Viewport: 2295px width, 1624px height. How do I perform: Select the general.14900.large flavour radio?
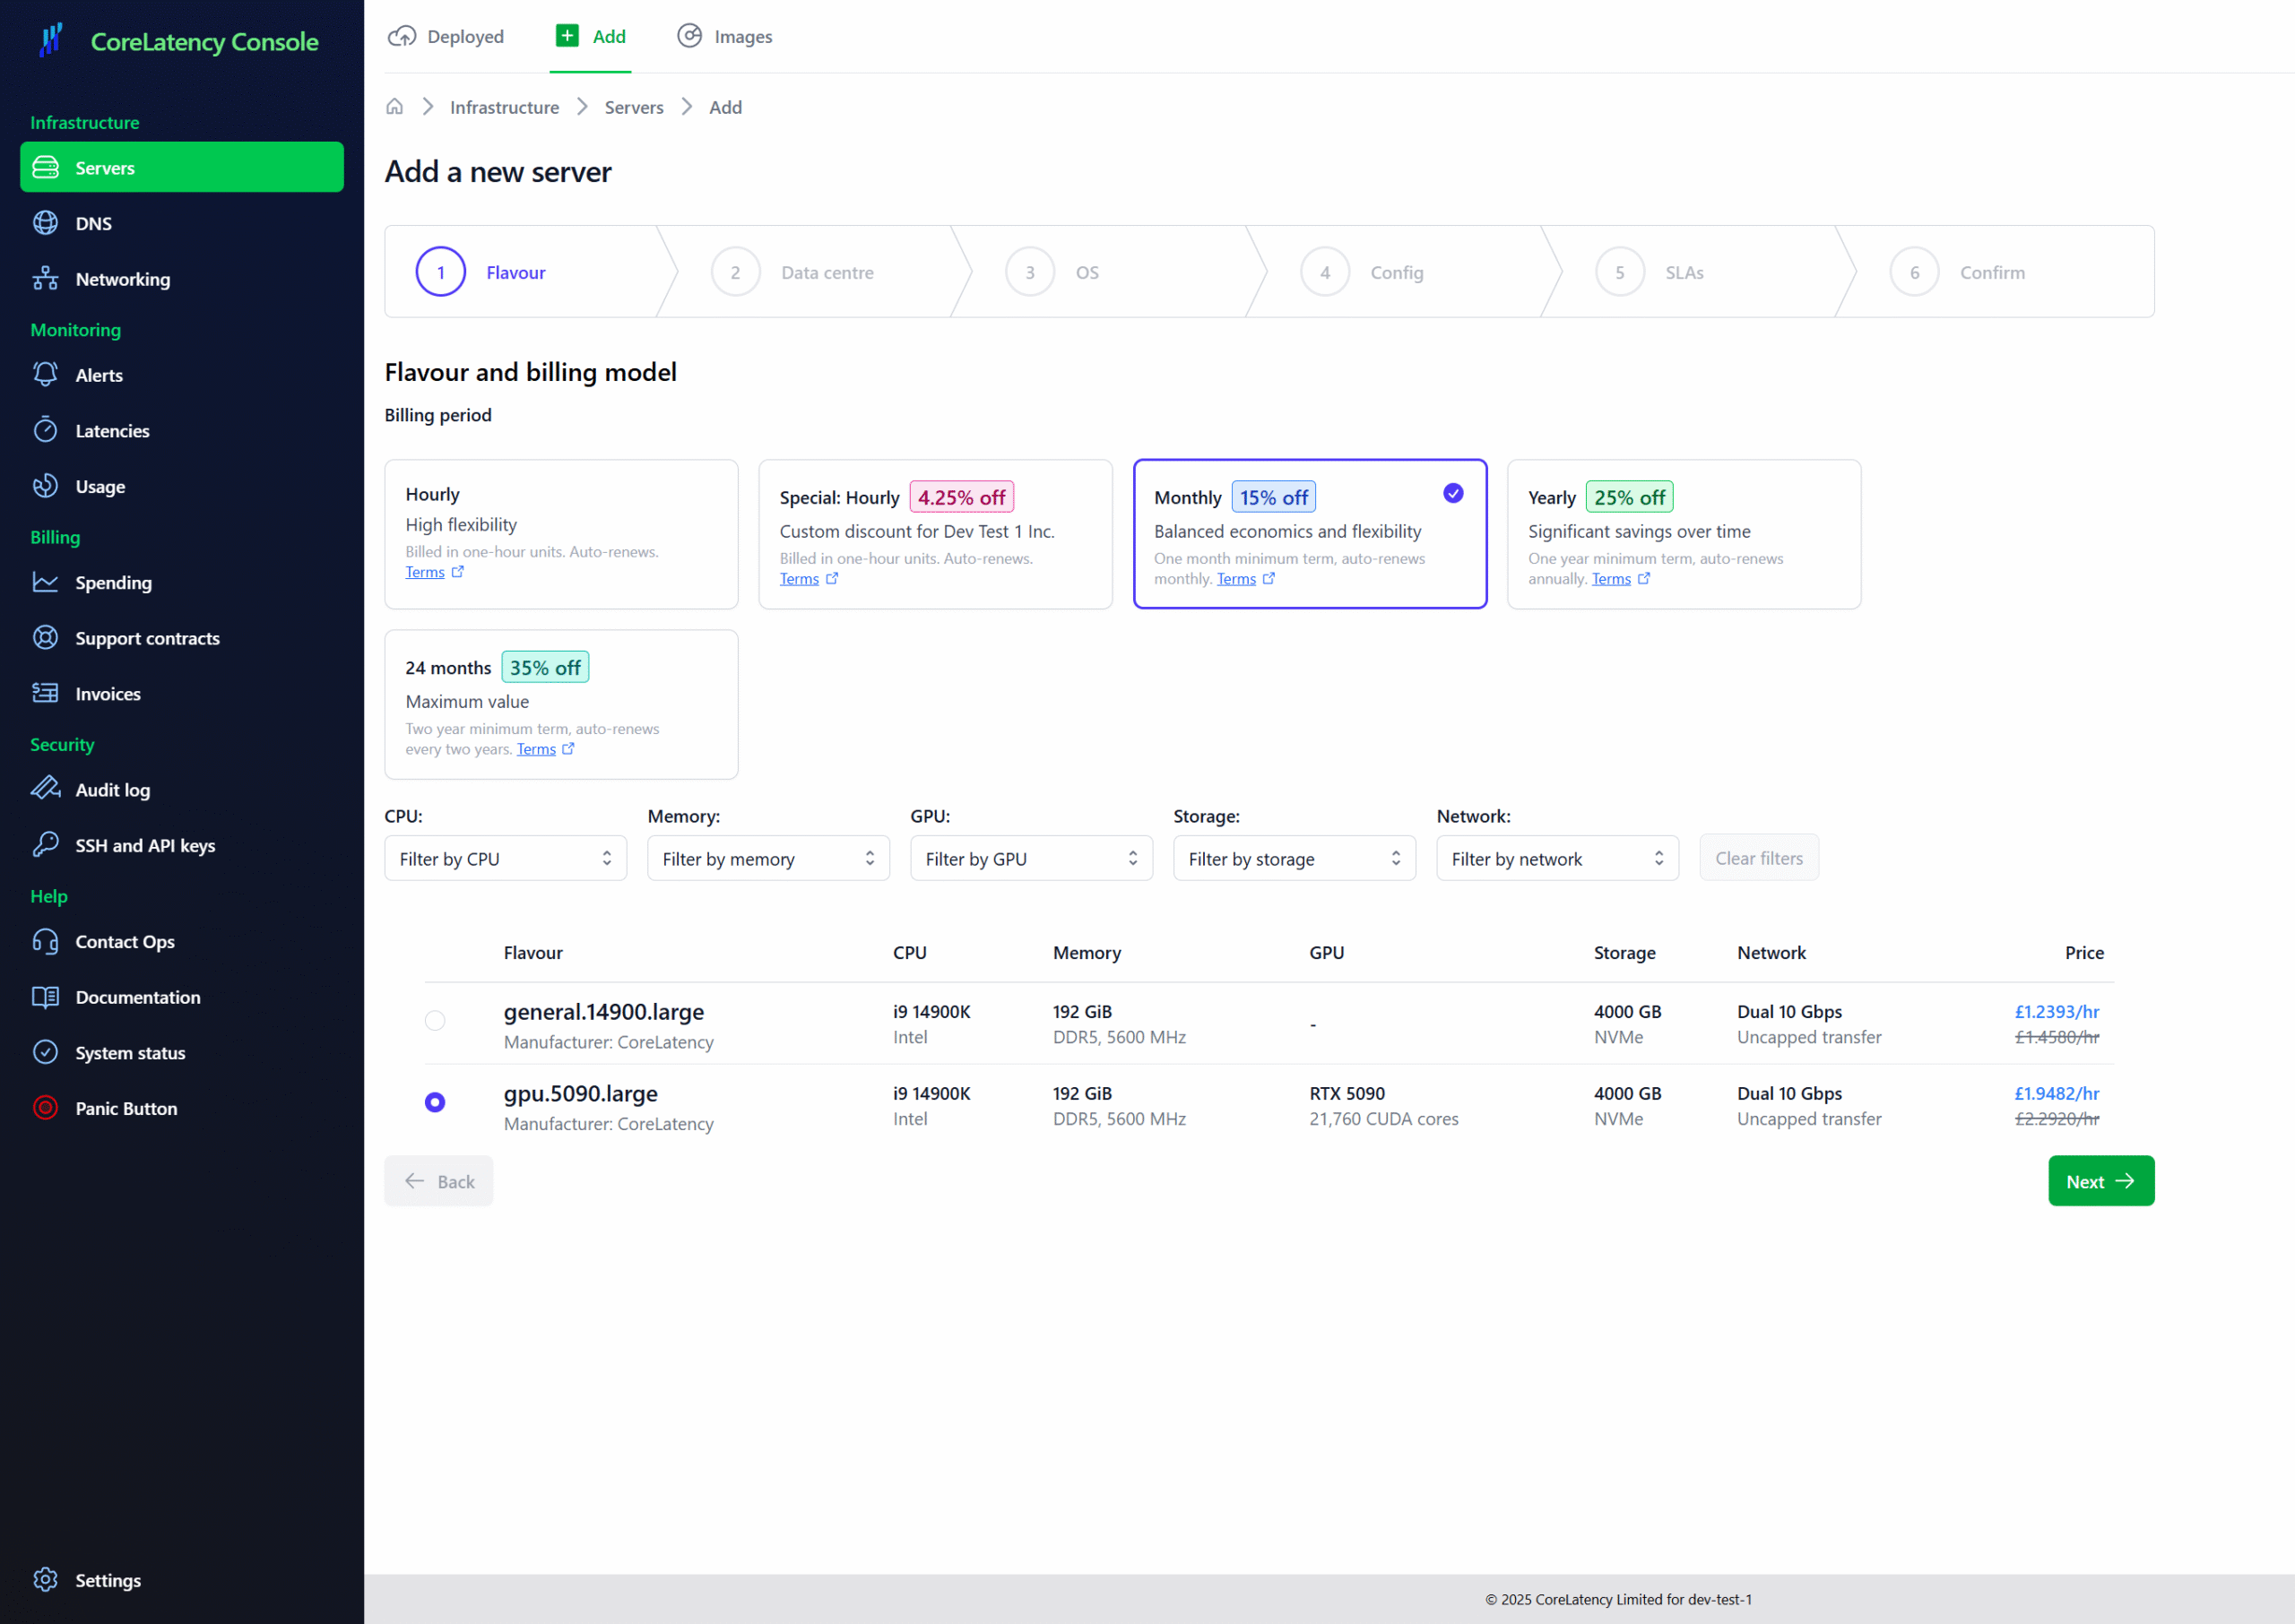[x=435, y=1020]
